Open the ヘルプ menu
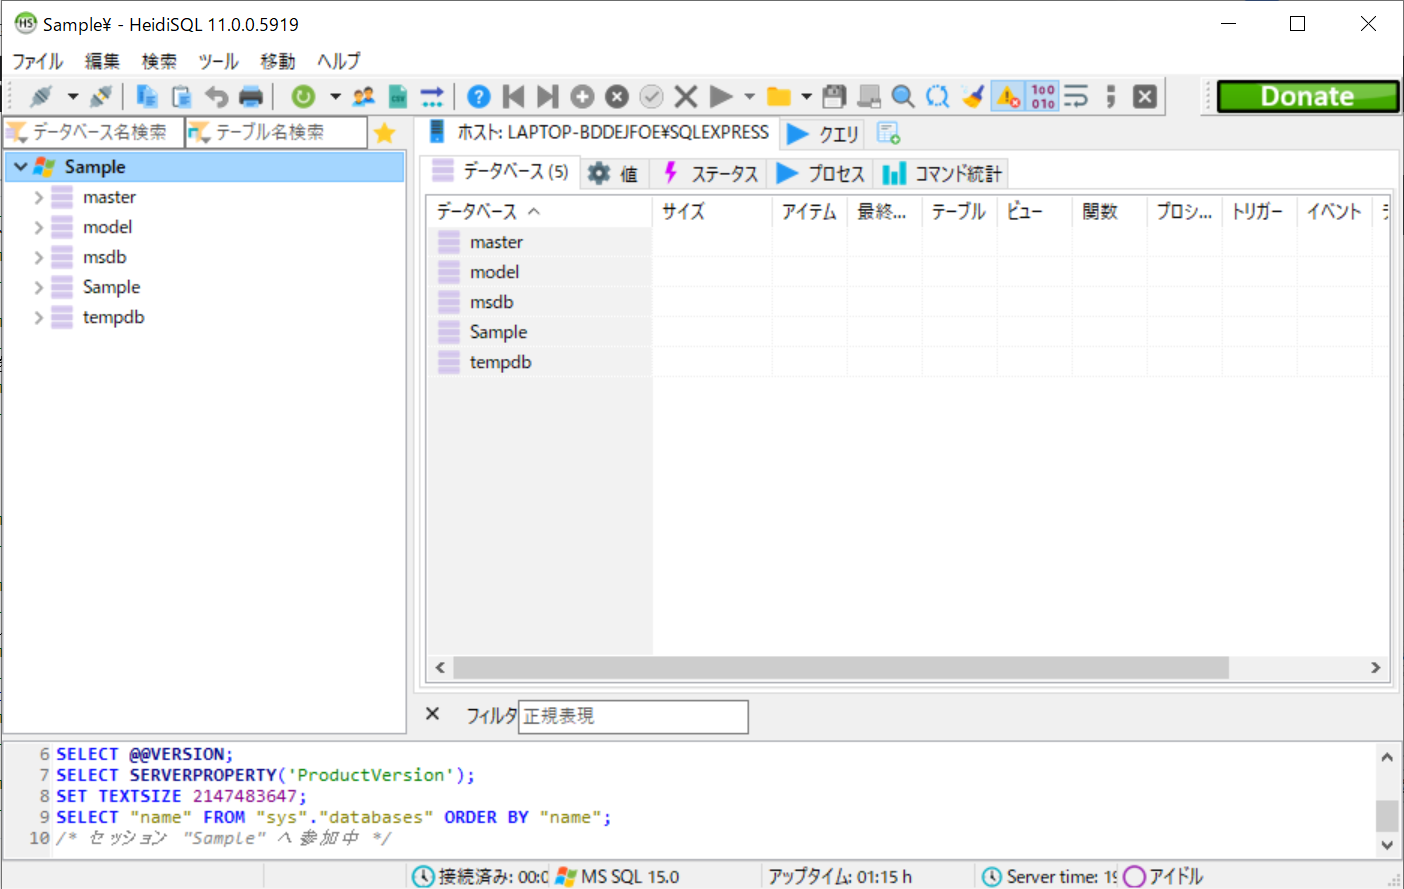 coord(339,61)
